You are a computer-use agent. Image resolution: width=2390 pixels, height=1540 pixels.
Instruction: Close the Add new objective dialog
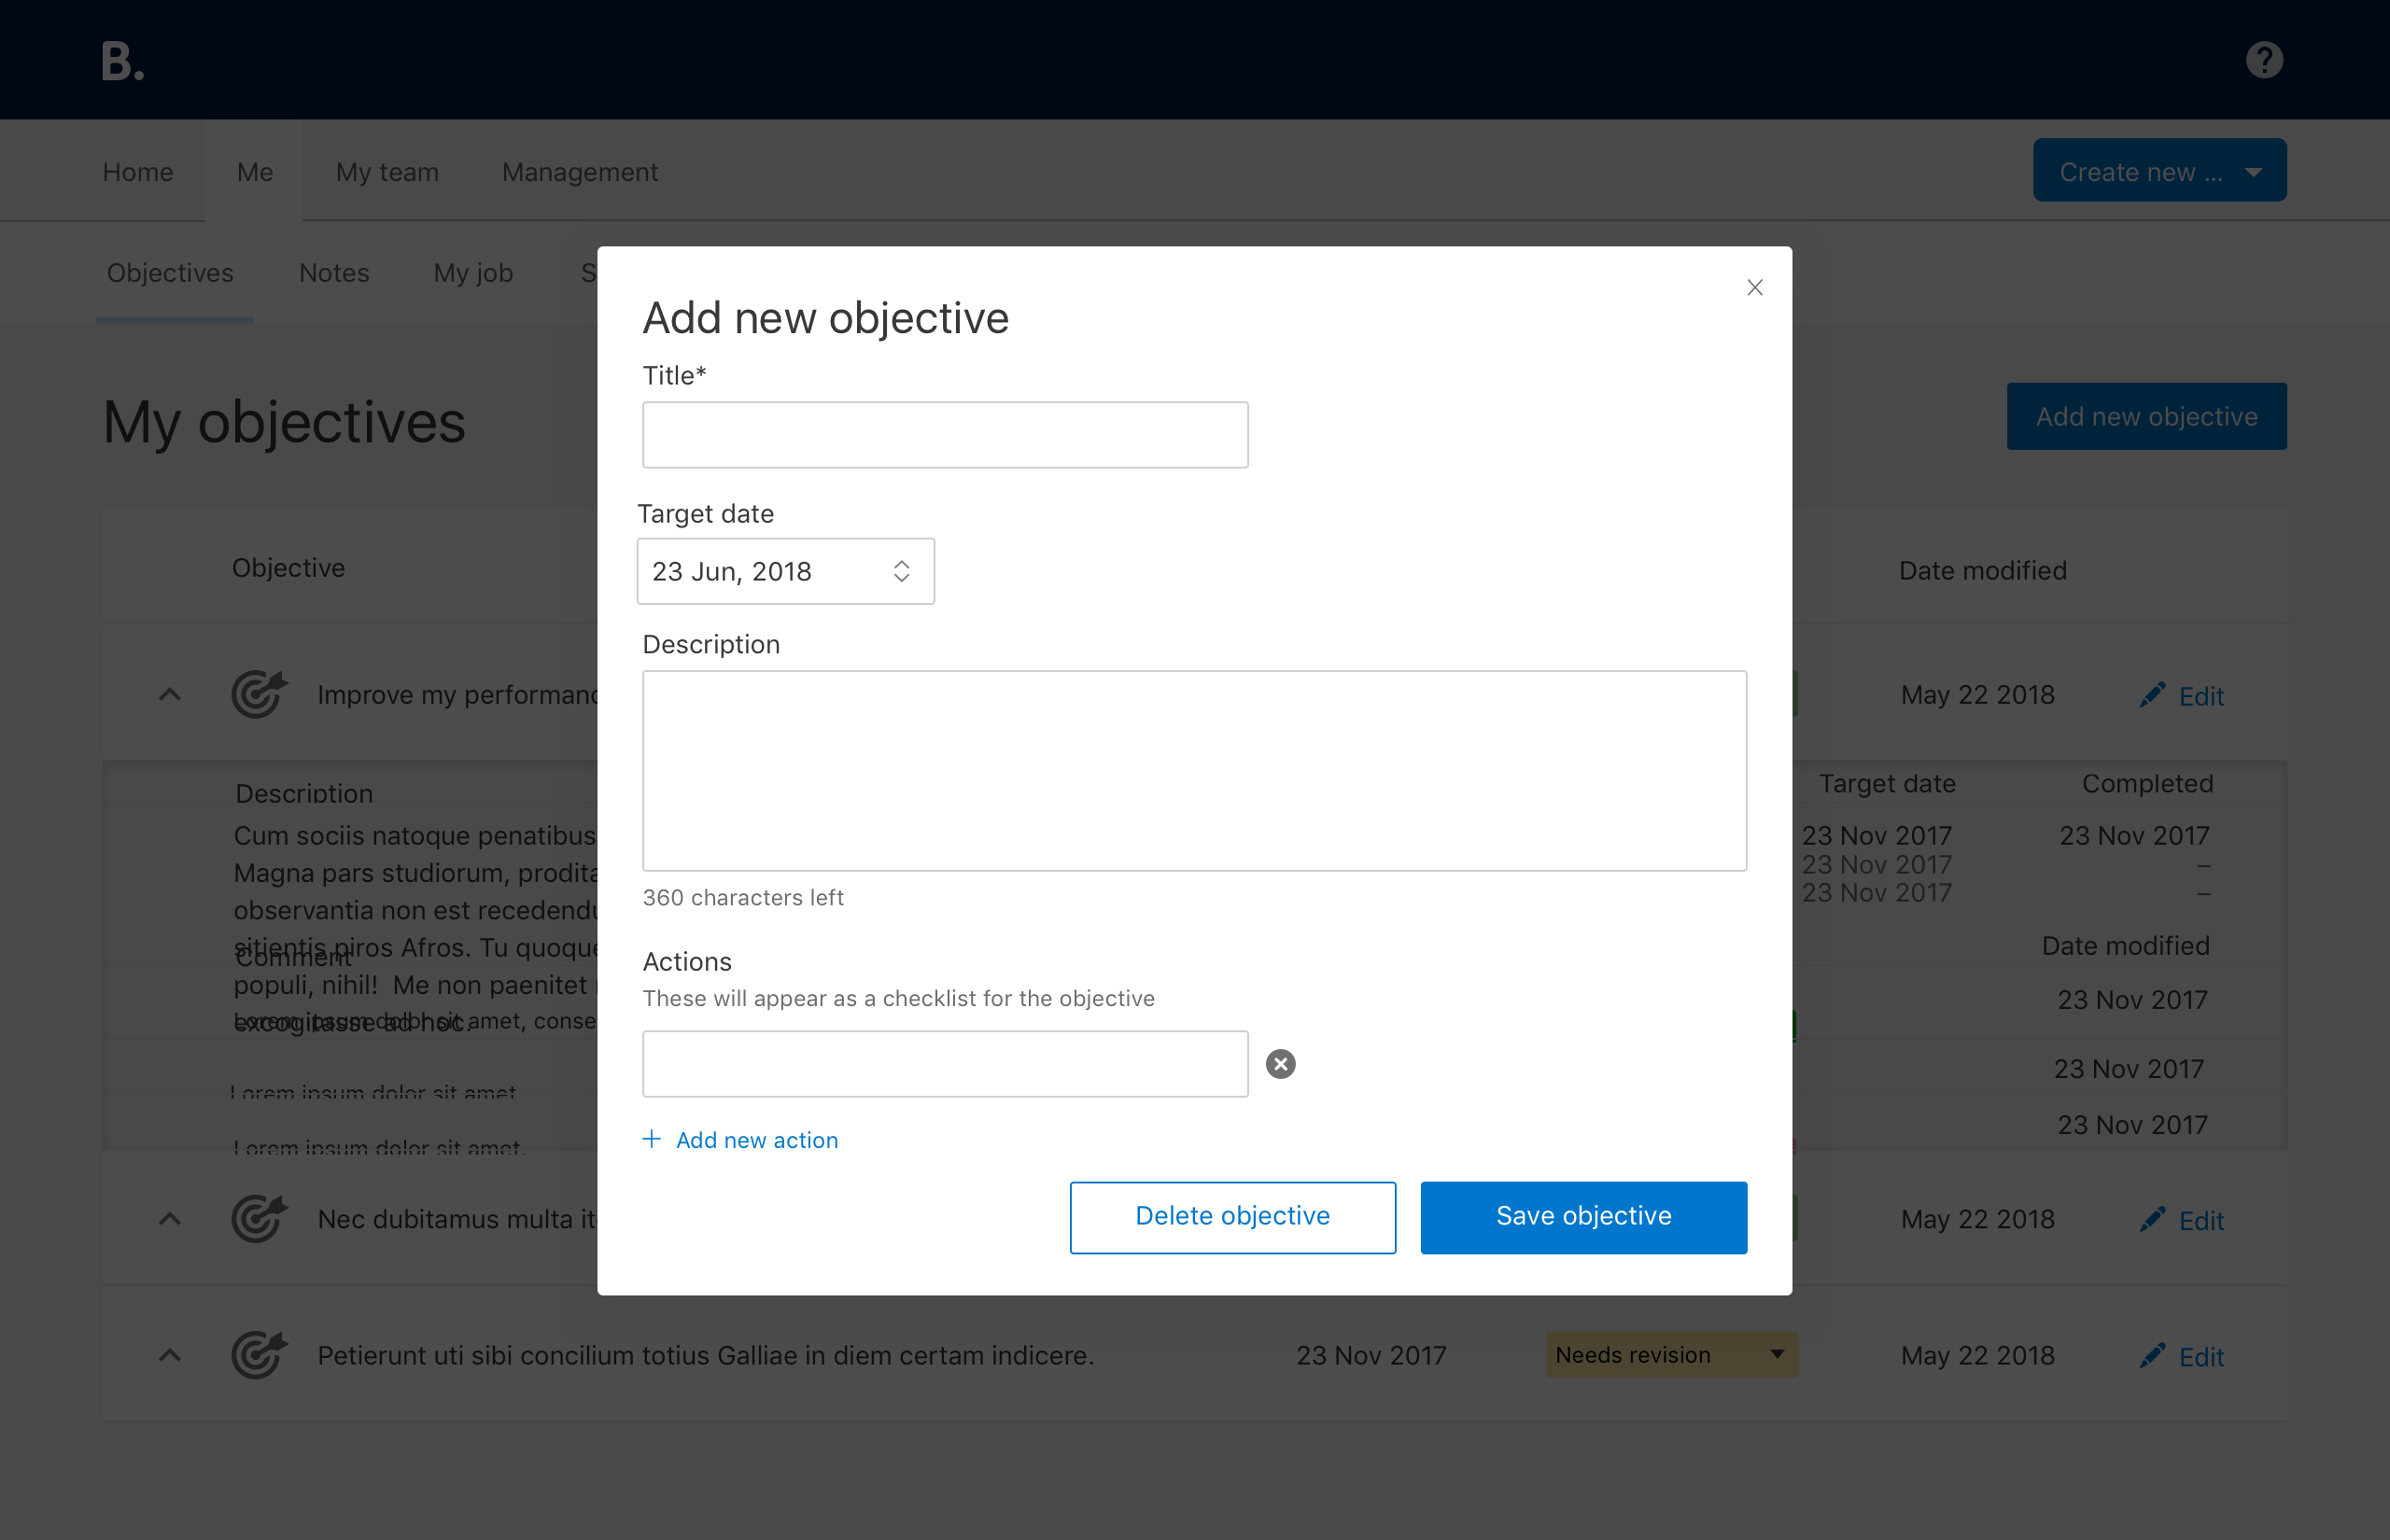pos(1754,288)
